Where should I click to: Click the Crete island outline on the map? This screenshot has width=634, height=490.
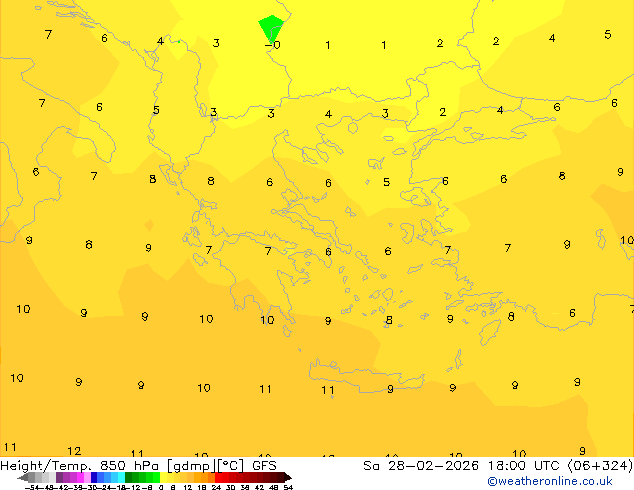[x=366, y=375]
